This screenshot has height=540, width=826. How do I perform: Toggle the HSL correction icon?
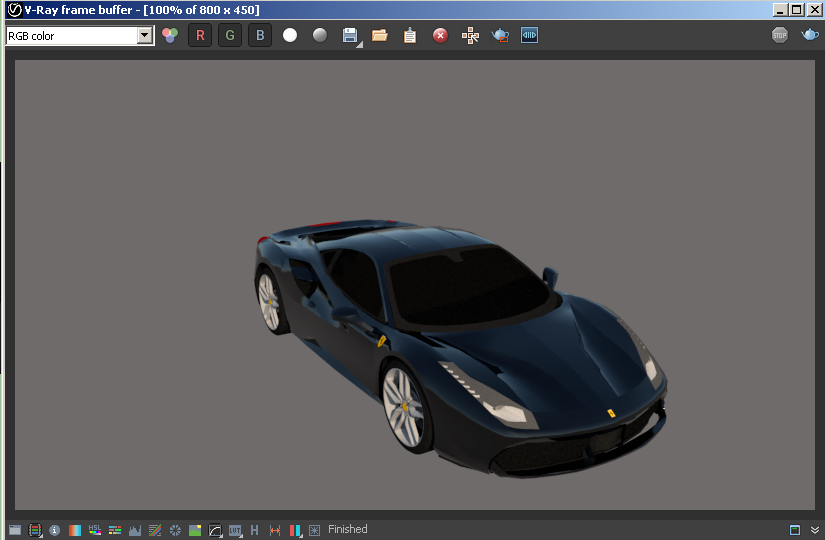click(x=95, y=530)
